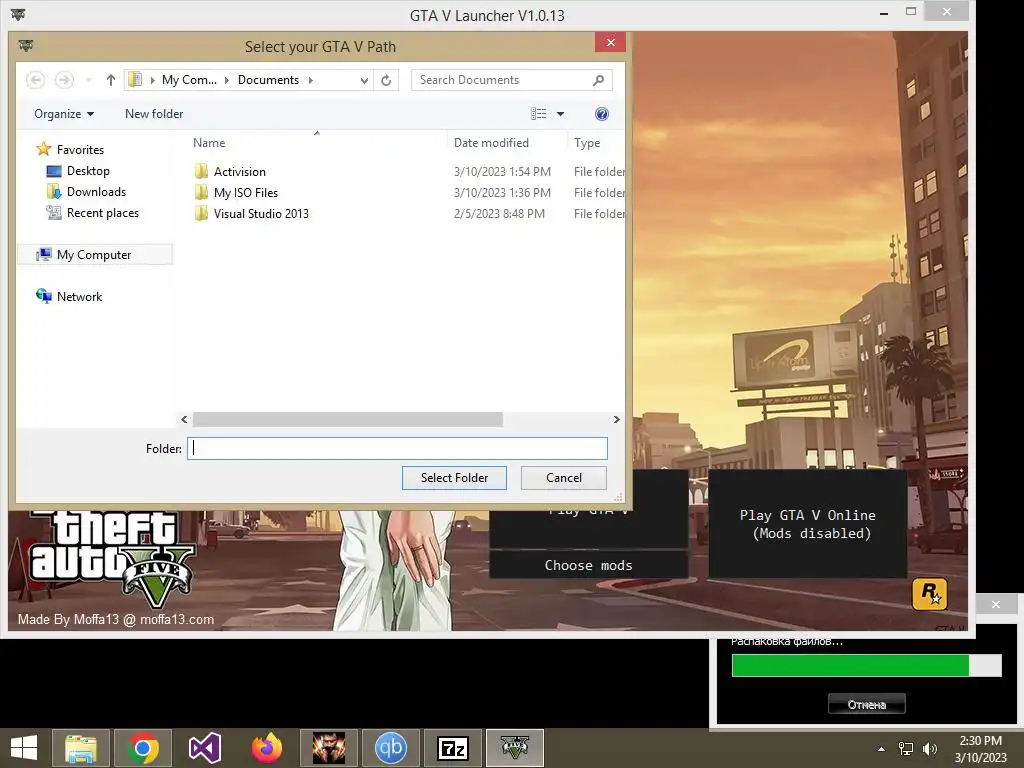Image resolution: width=1024 pixels, height=768 pixels.
Task: Select Favorites in navigation pane
Action: [x=80, y=150]
